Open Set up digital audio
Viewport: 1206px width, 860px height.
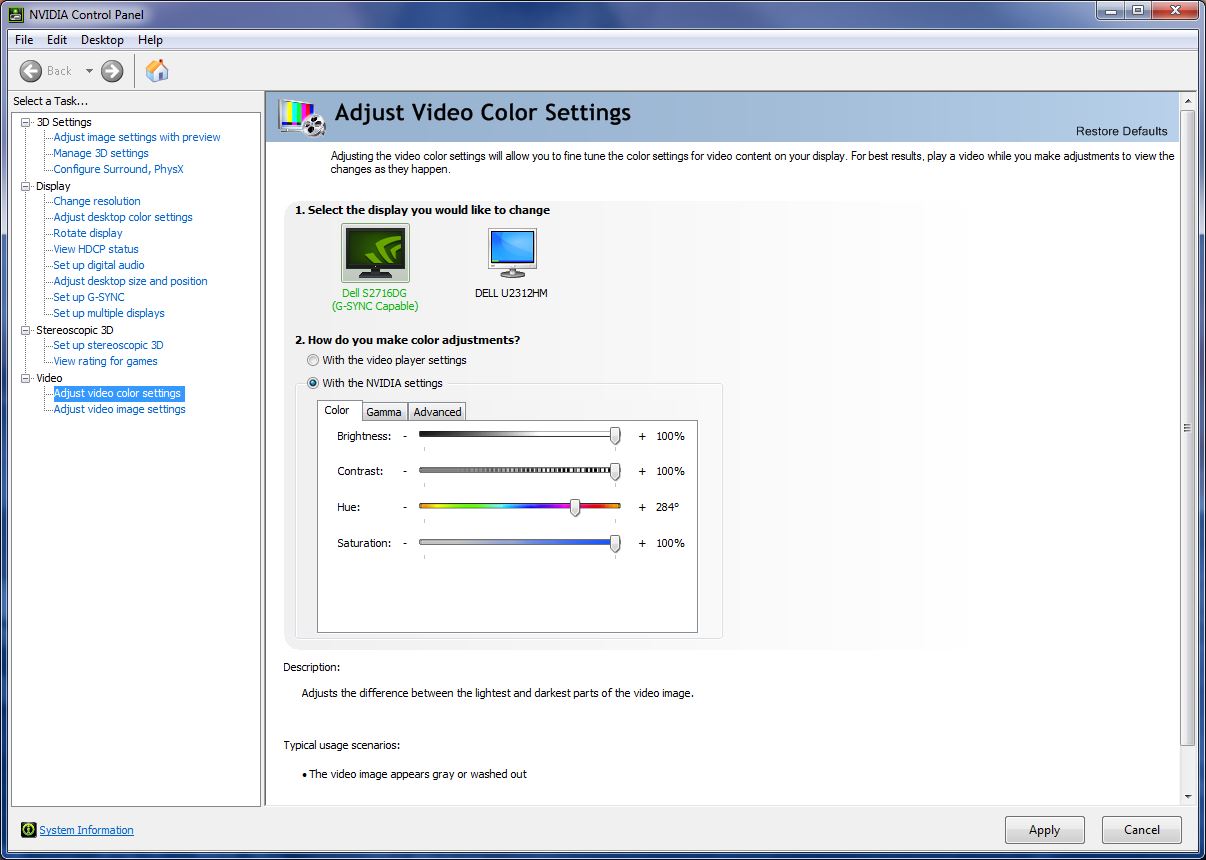pos(99,265)
